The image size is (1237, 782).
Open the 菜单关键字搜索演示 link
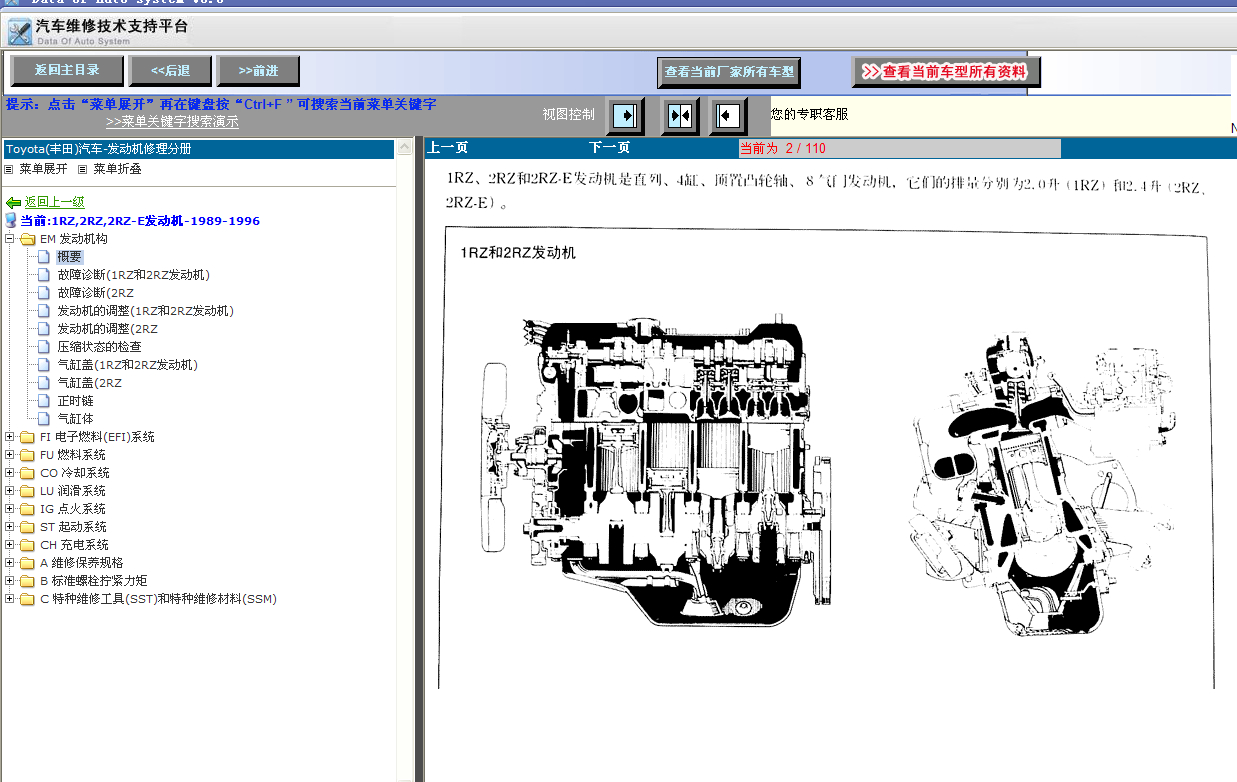click(172, 122)
